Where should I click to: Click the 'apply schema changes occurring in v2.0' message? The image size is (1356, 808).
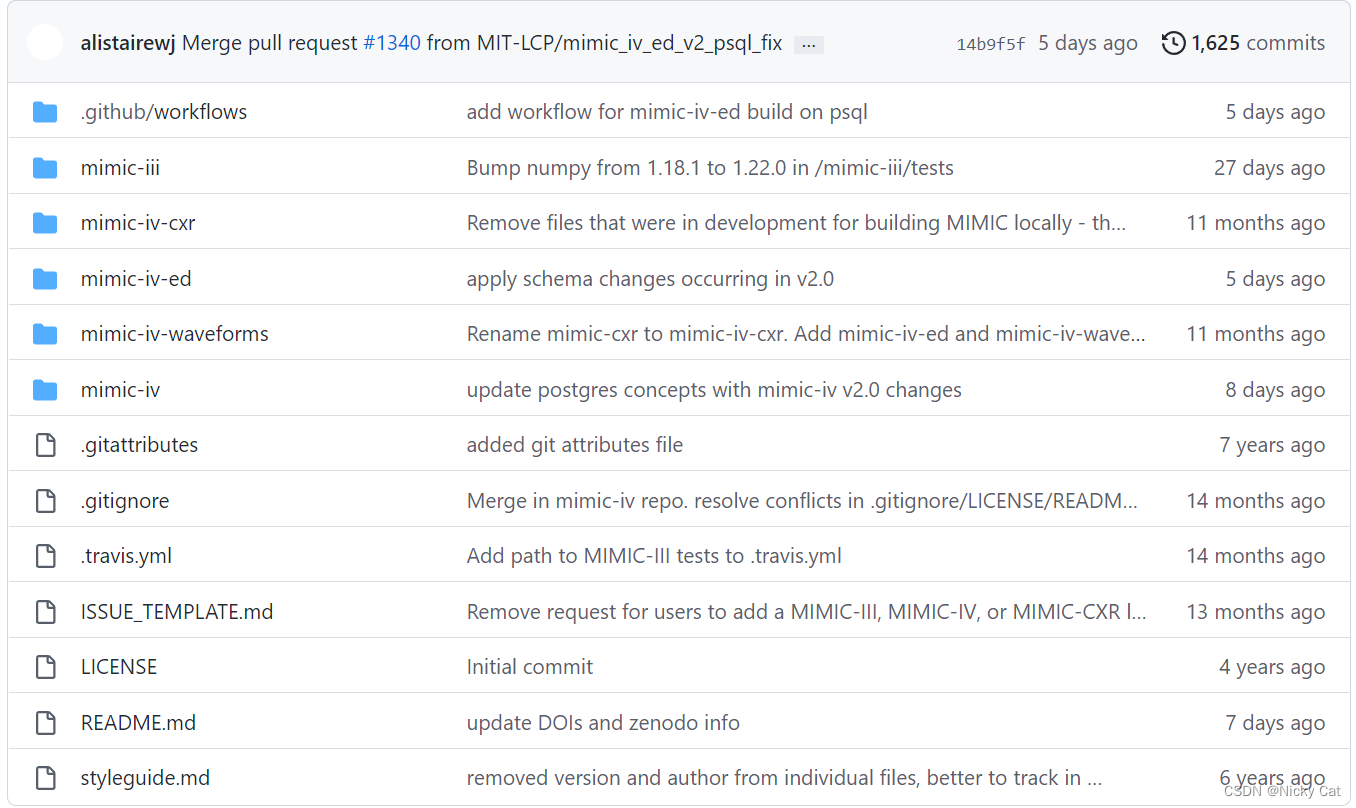[650, 278]
